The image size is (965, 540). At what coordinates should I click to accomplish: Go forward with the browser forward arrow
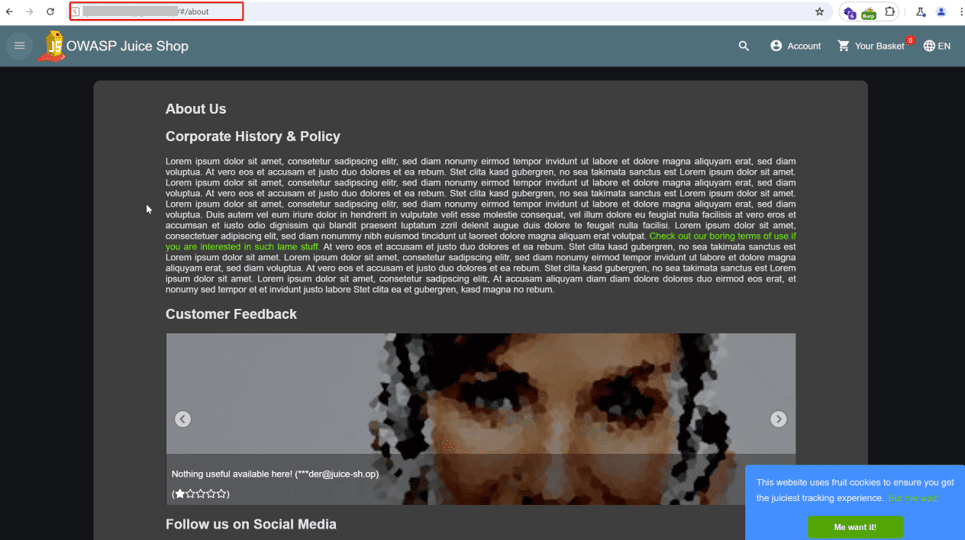30,12
